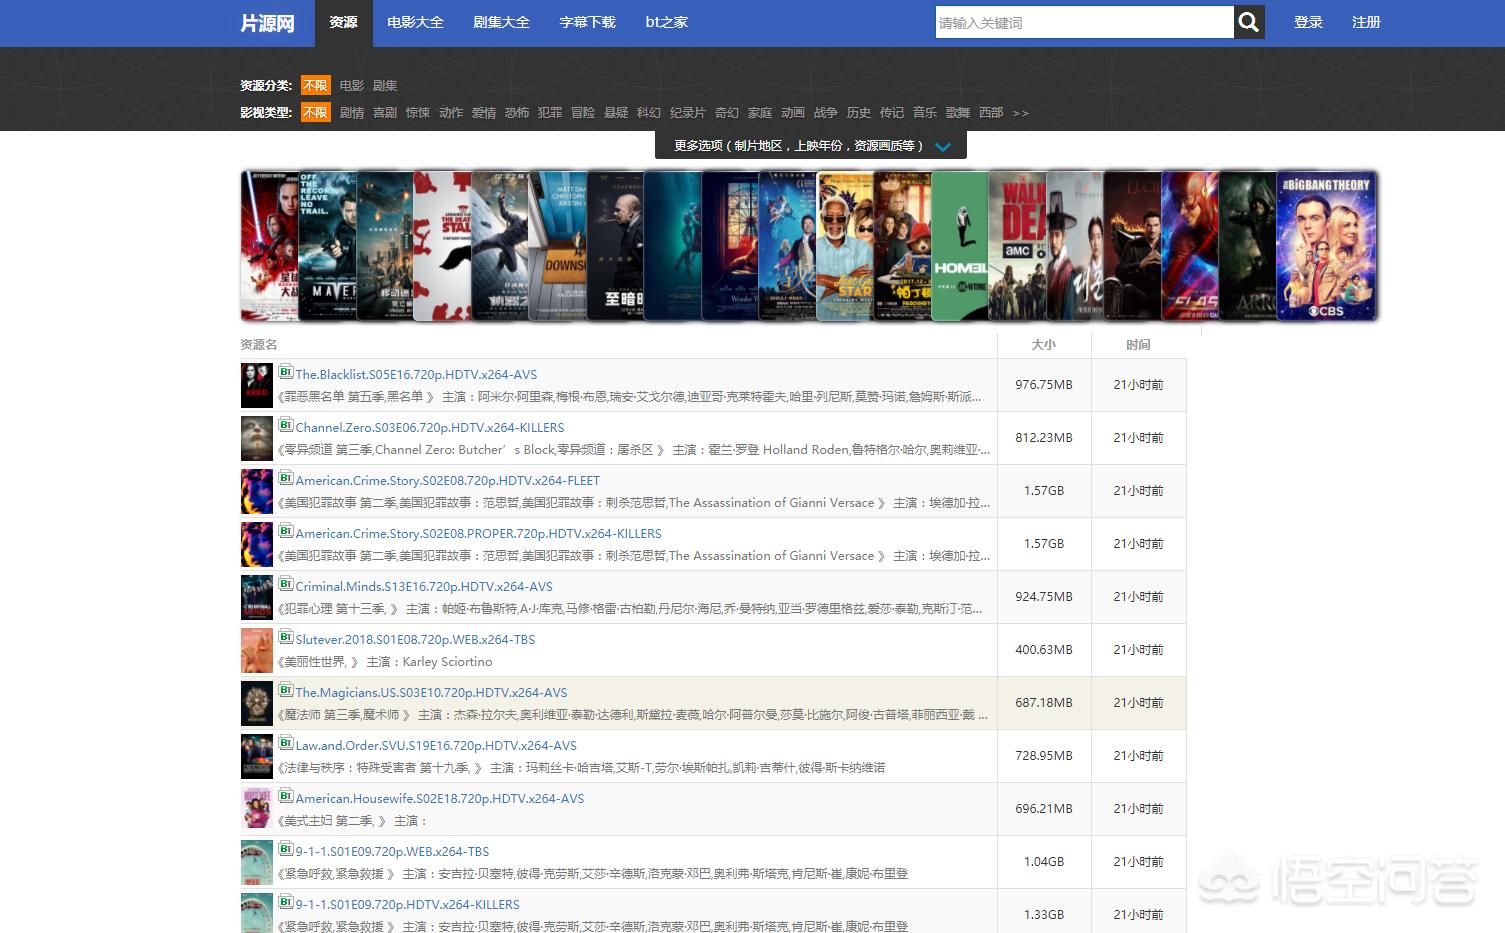Click the BT icon beside The.Blacklist.S05E16
The width and height of the screenshot is (1505, 933).
pos(285,372)
